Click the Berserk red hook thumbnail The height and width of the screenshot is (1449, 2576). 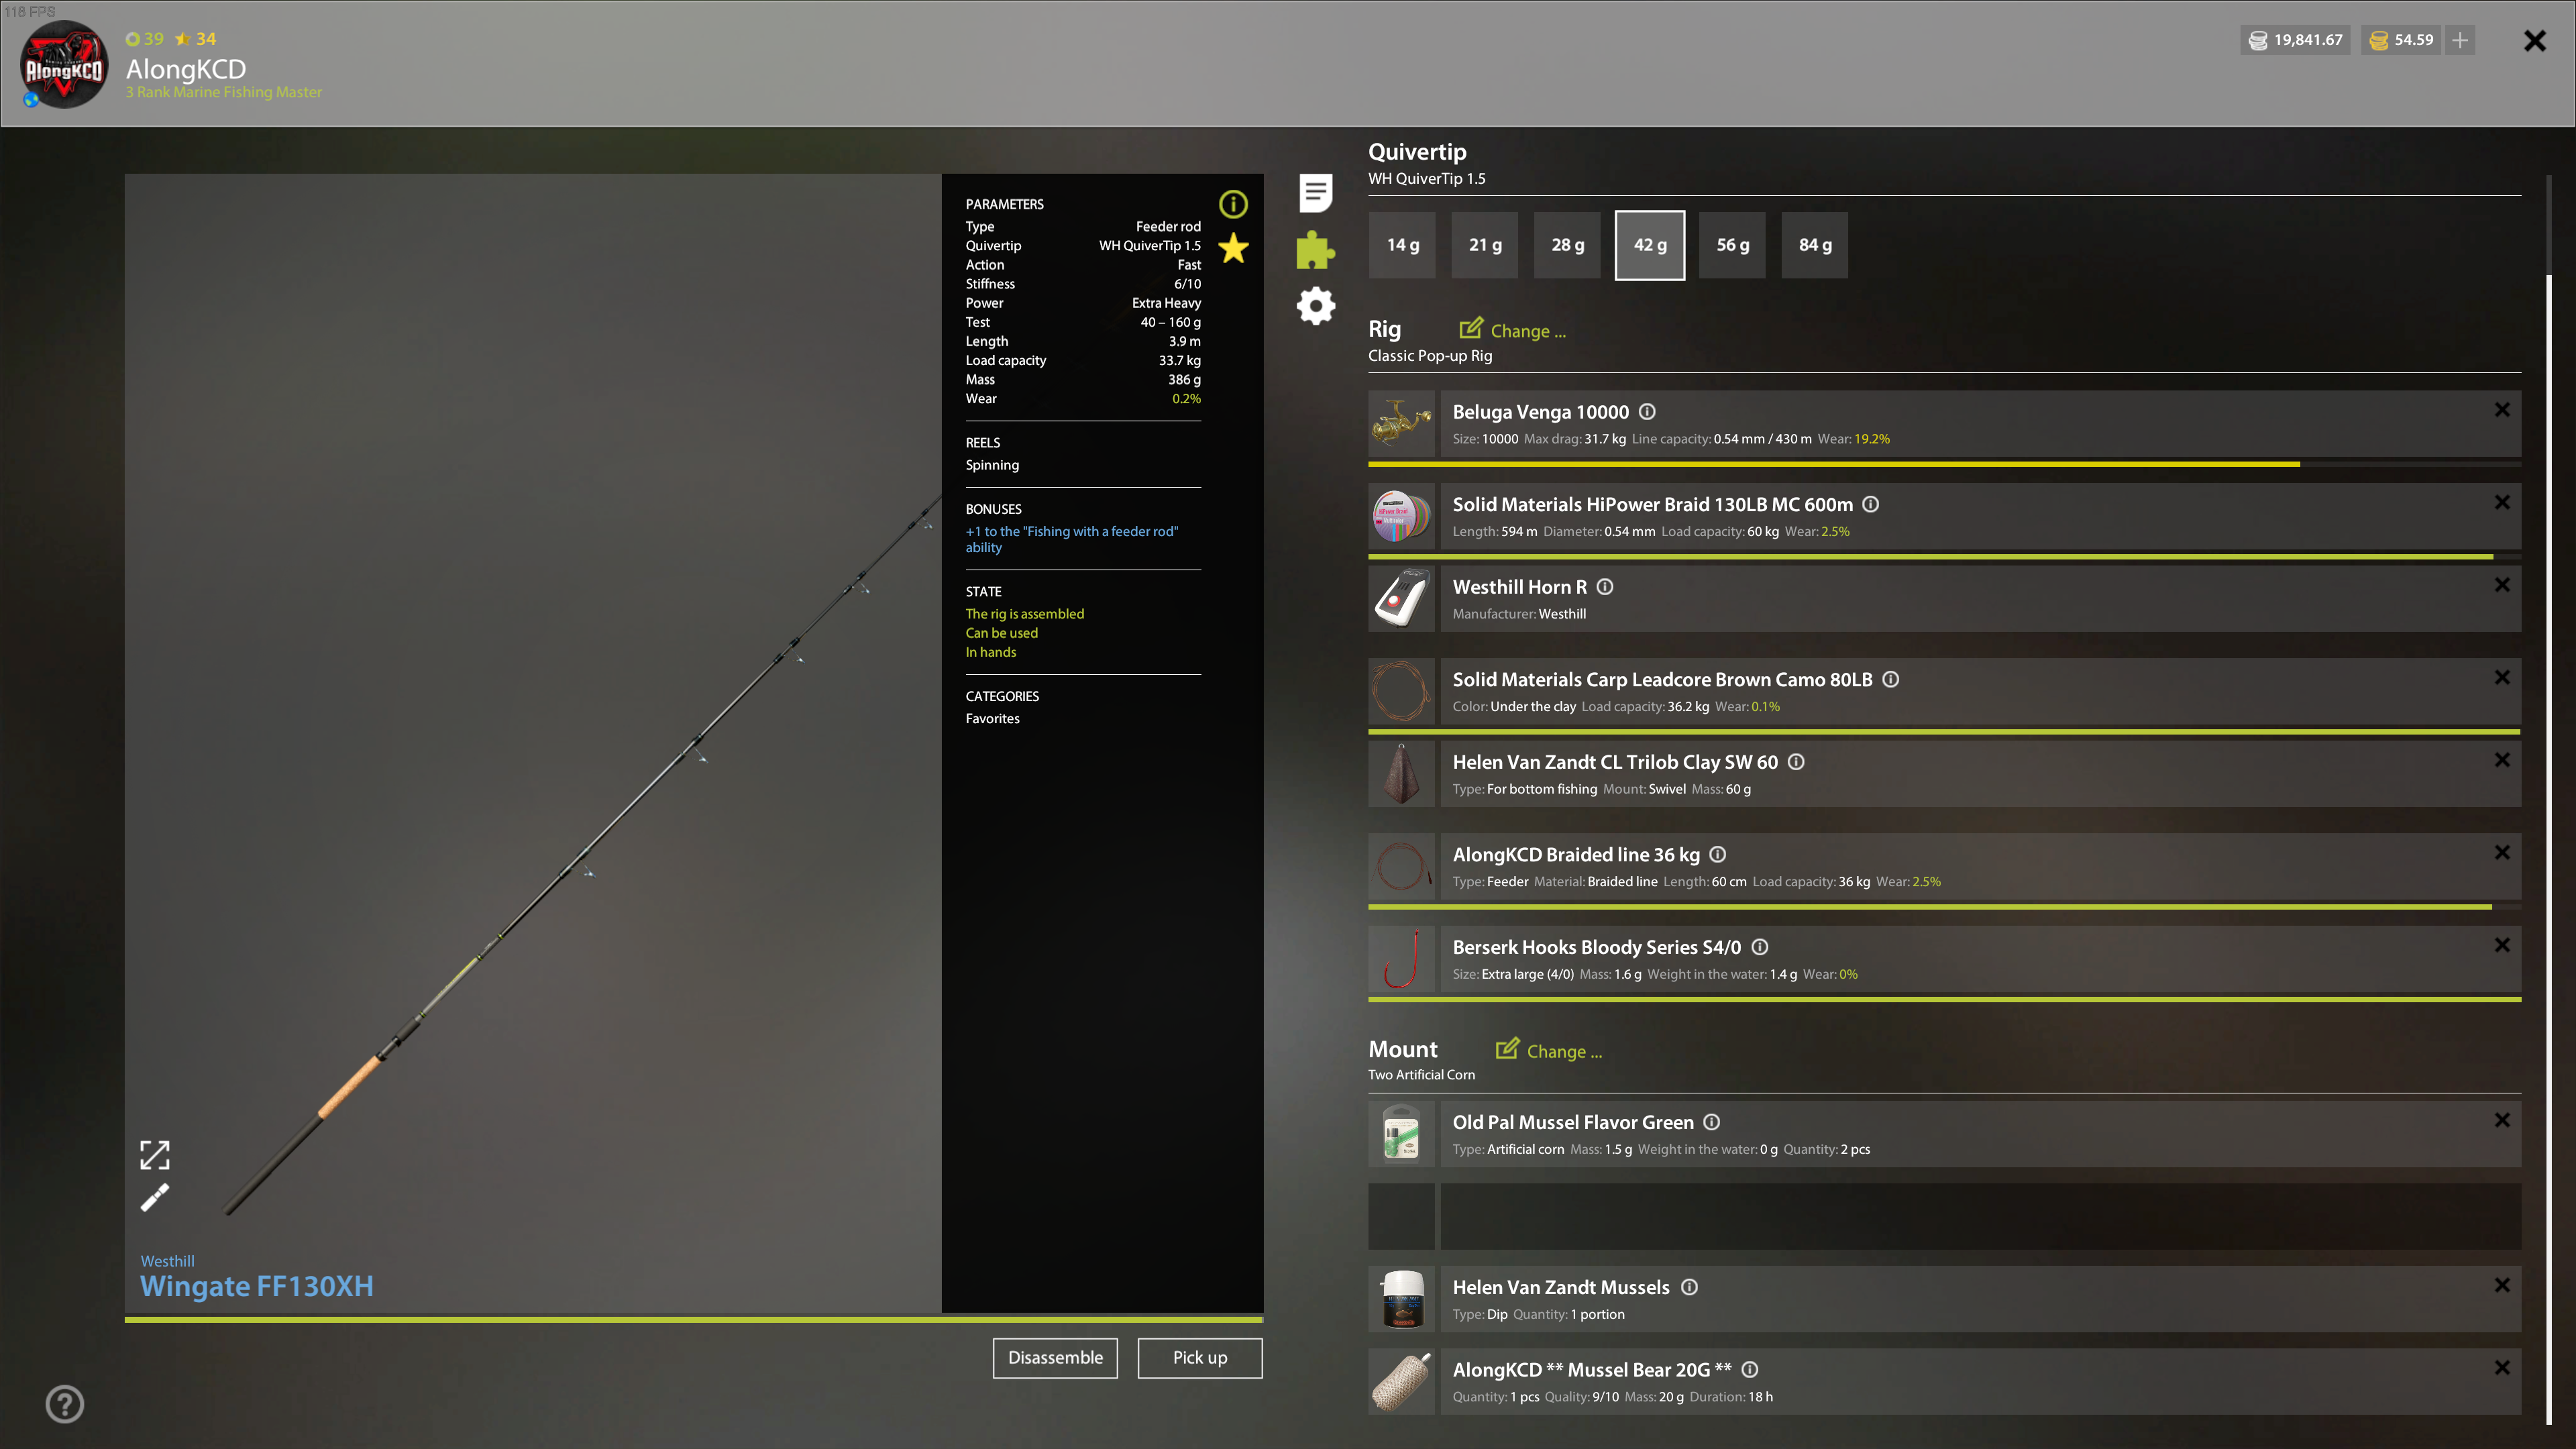[x=1401, y=959]
